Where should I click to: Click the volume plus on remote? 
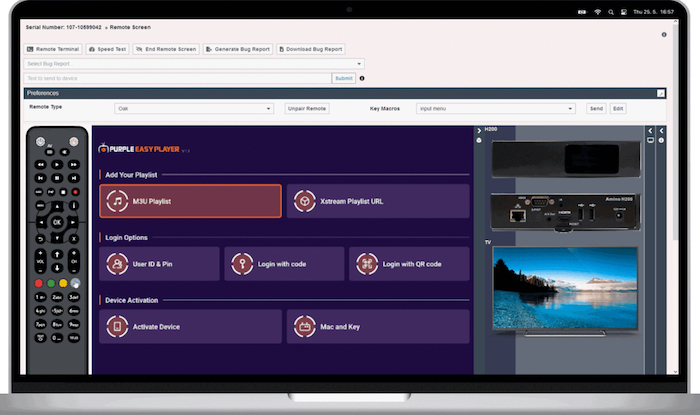pos(41,253)
